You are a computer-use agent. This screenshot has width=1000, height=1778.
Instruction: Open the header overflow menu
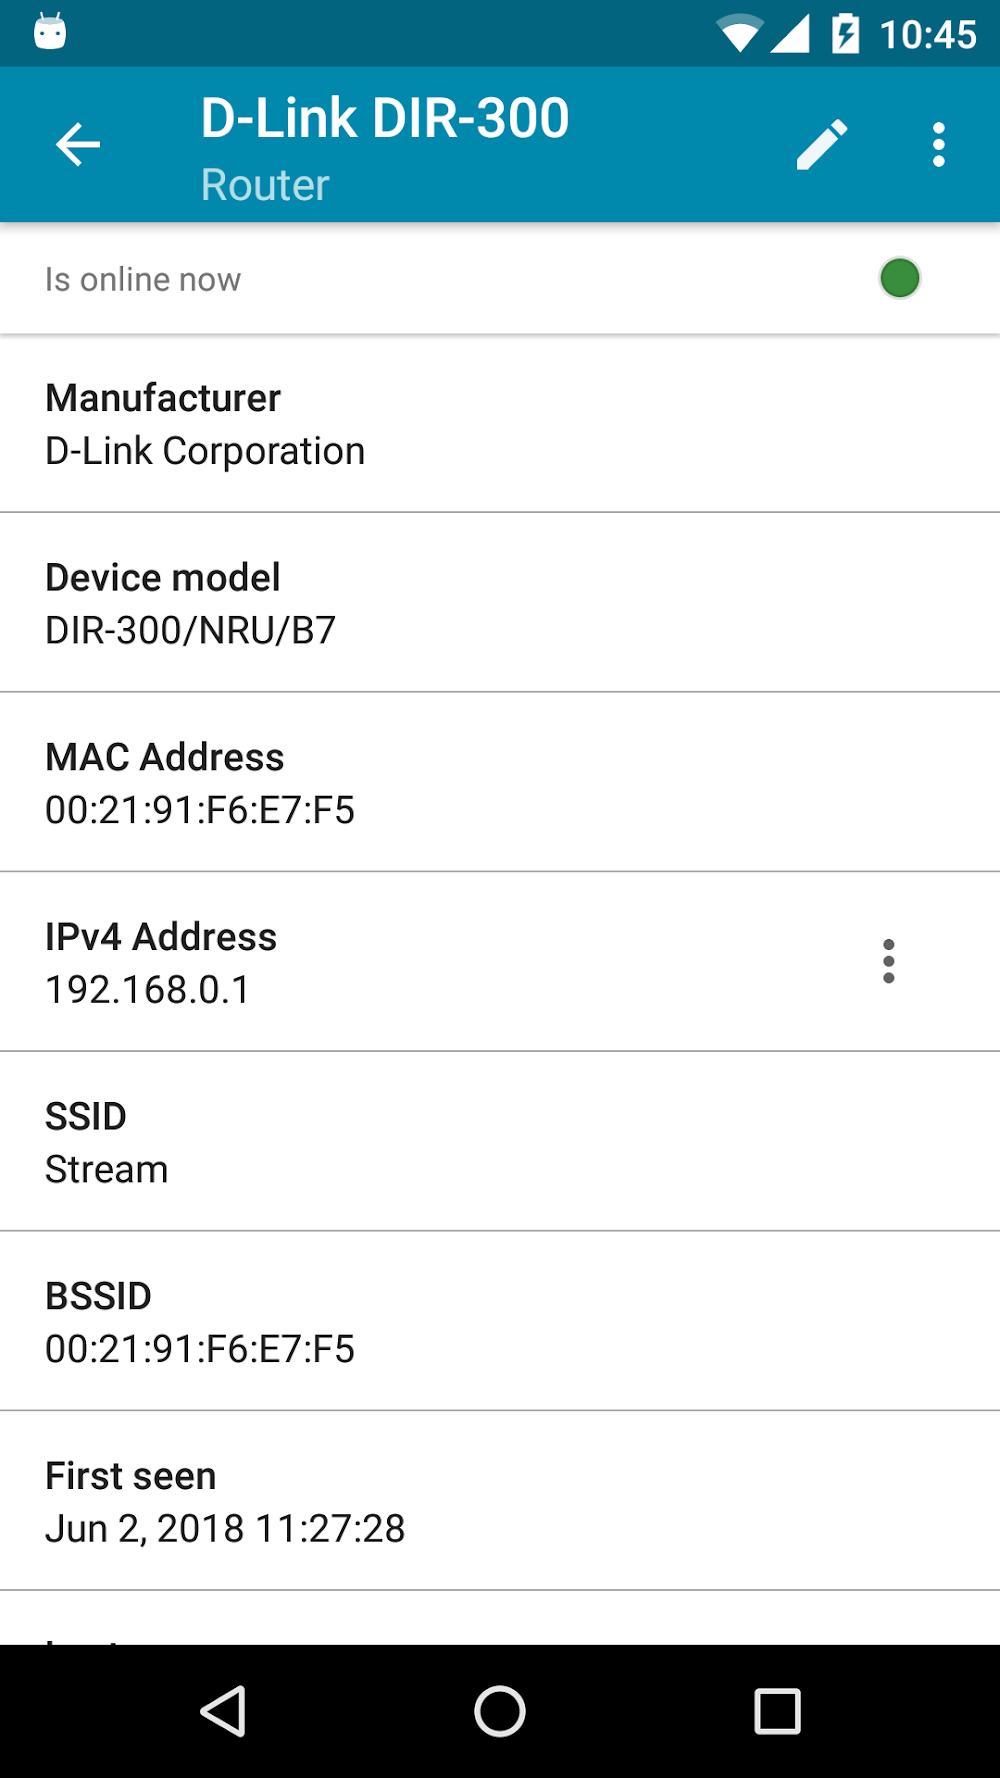(x=938, y=145)
